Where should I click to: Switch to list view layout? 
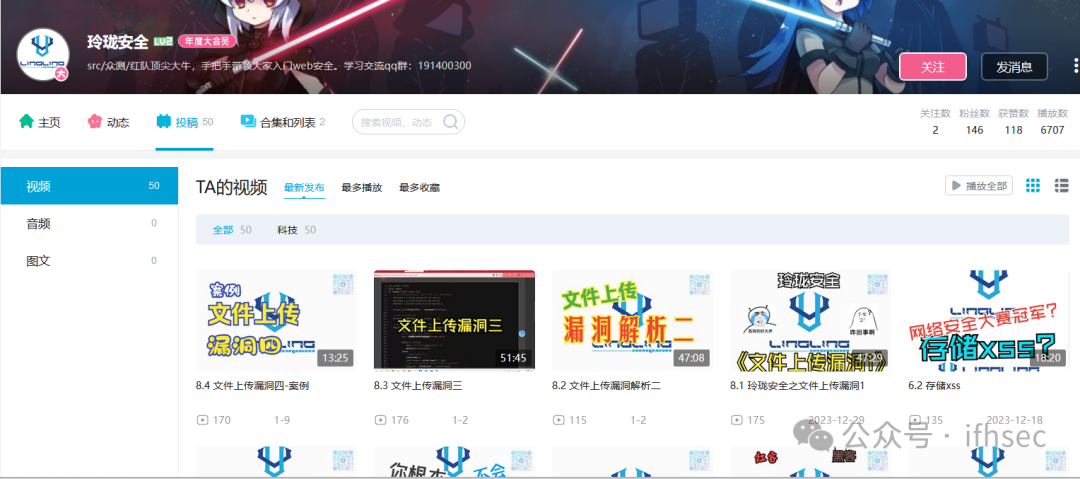(x=1061, y=185)
